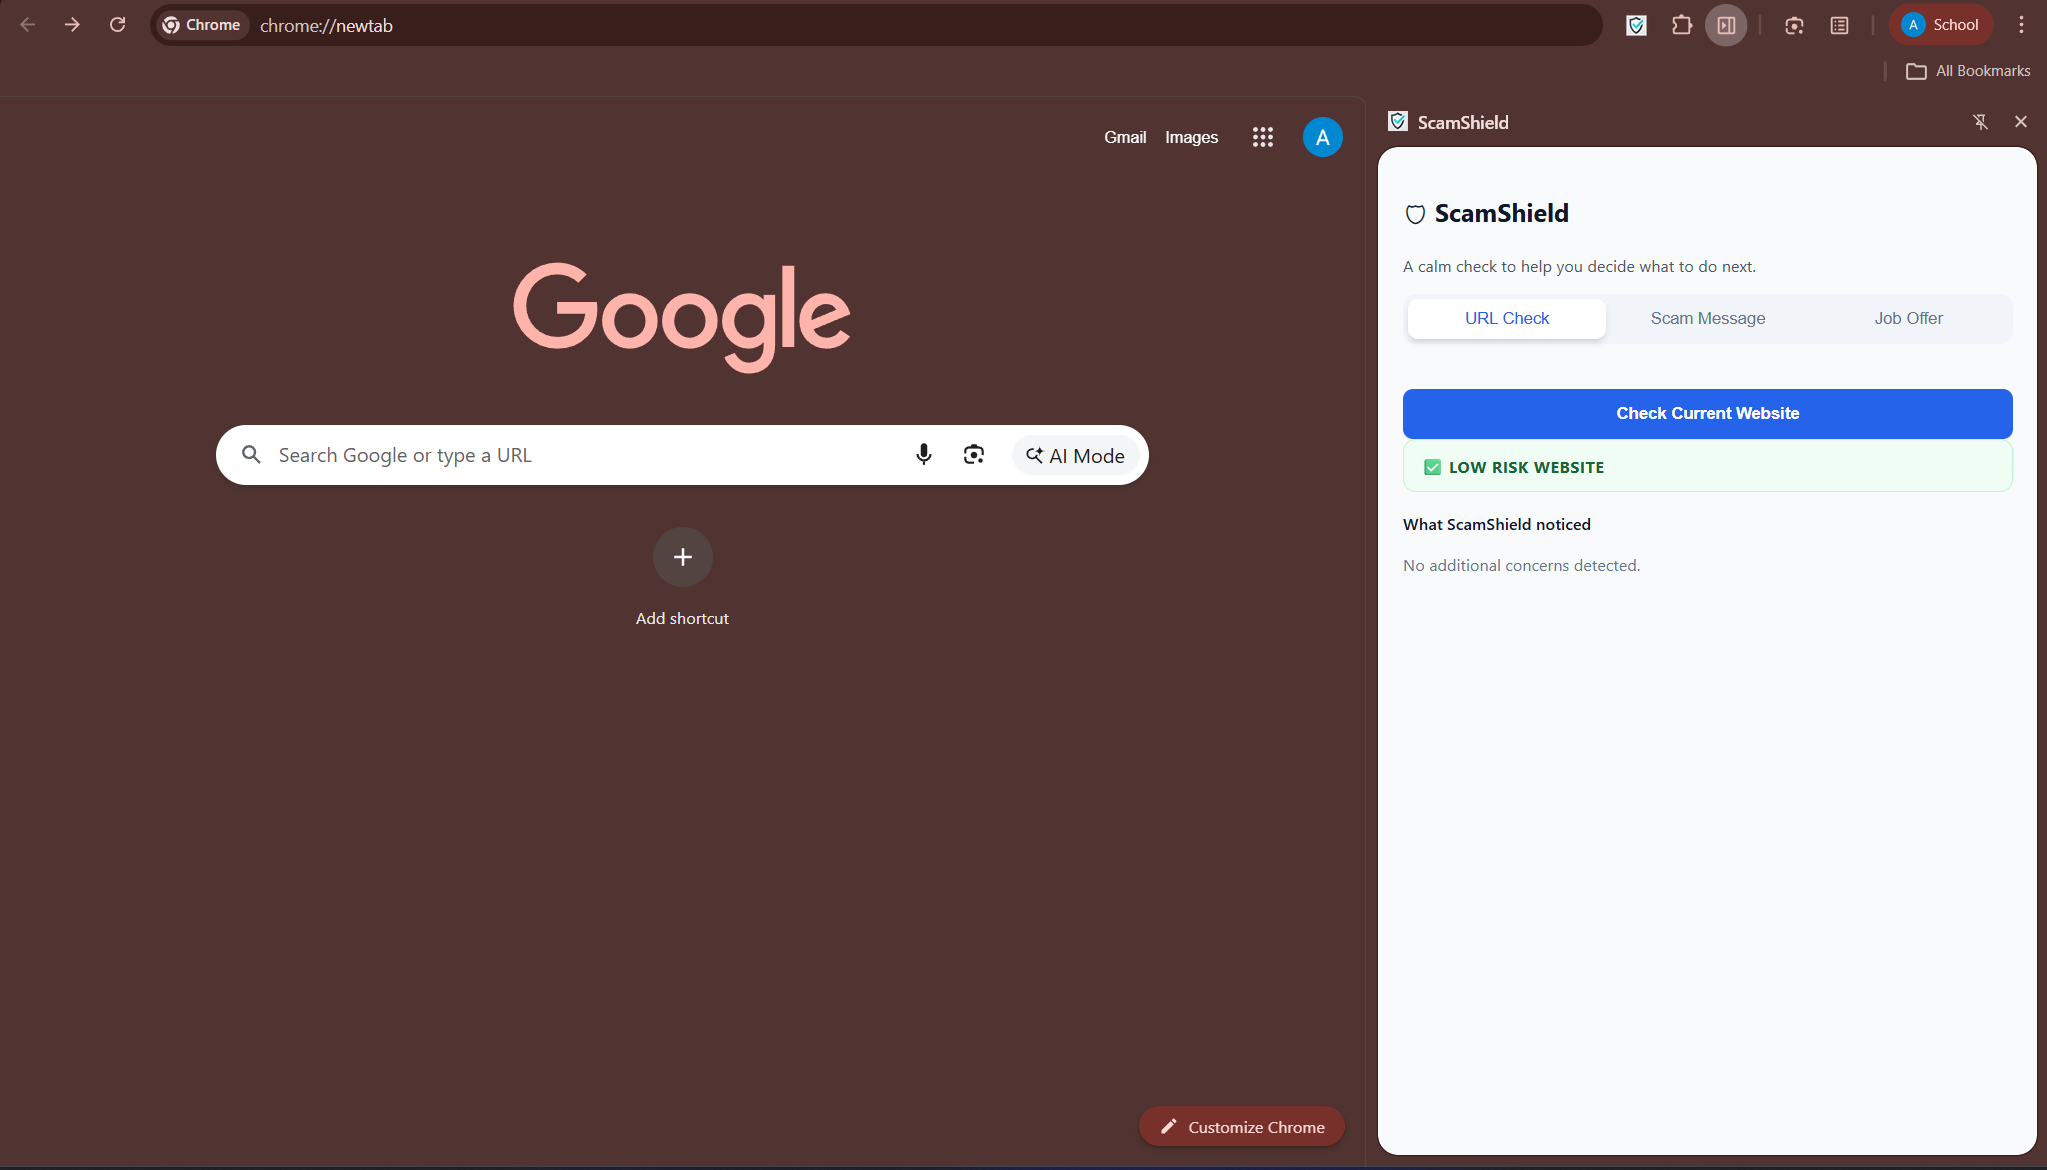Screen dimensions: 2047x1170
Task: Search by image with Lens icon
Action: pyautogui.click(x=974, y=455)
